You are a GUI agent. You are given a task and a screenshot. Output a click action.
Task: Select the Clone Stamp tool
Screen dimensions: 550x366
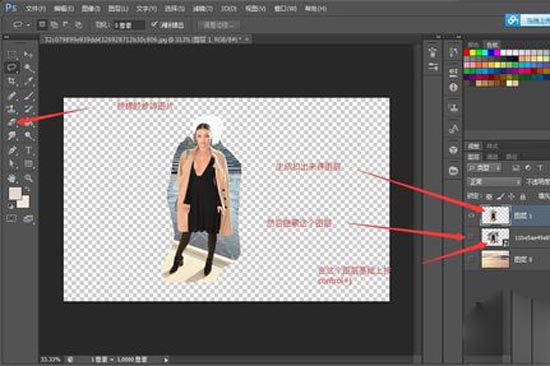[x=12, y=109]
